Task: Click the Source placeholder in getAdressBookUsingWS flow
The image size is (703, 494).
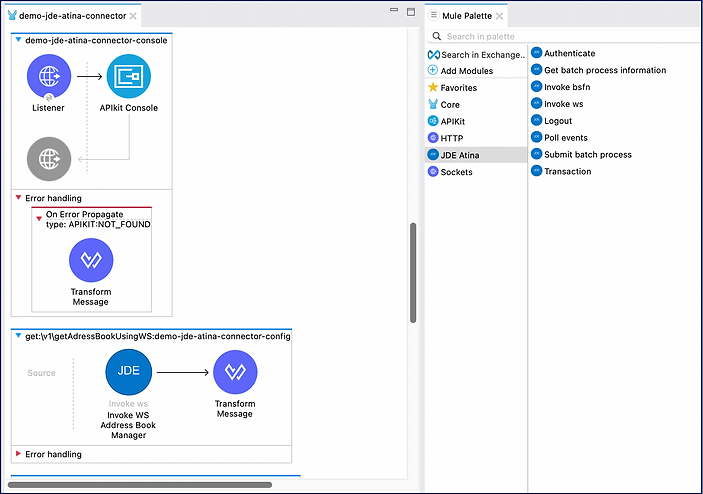Action: 41,373
